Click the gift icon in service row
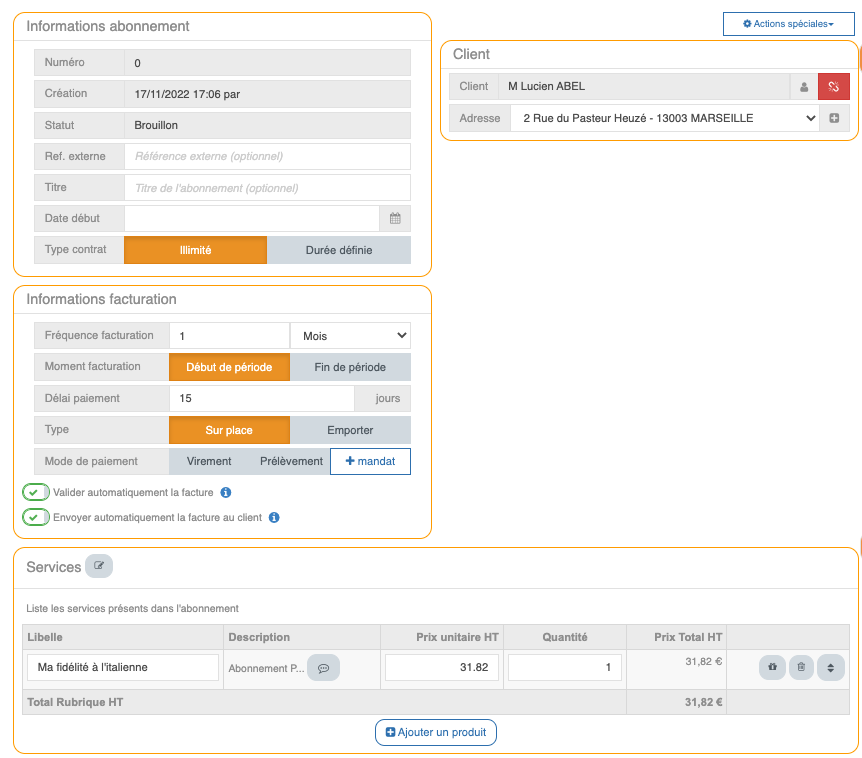Image resolution: width=862 pixels, height=758 pixels. pyautogui.click(x=772, y=667)
